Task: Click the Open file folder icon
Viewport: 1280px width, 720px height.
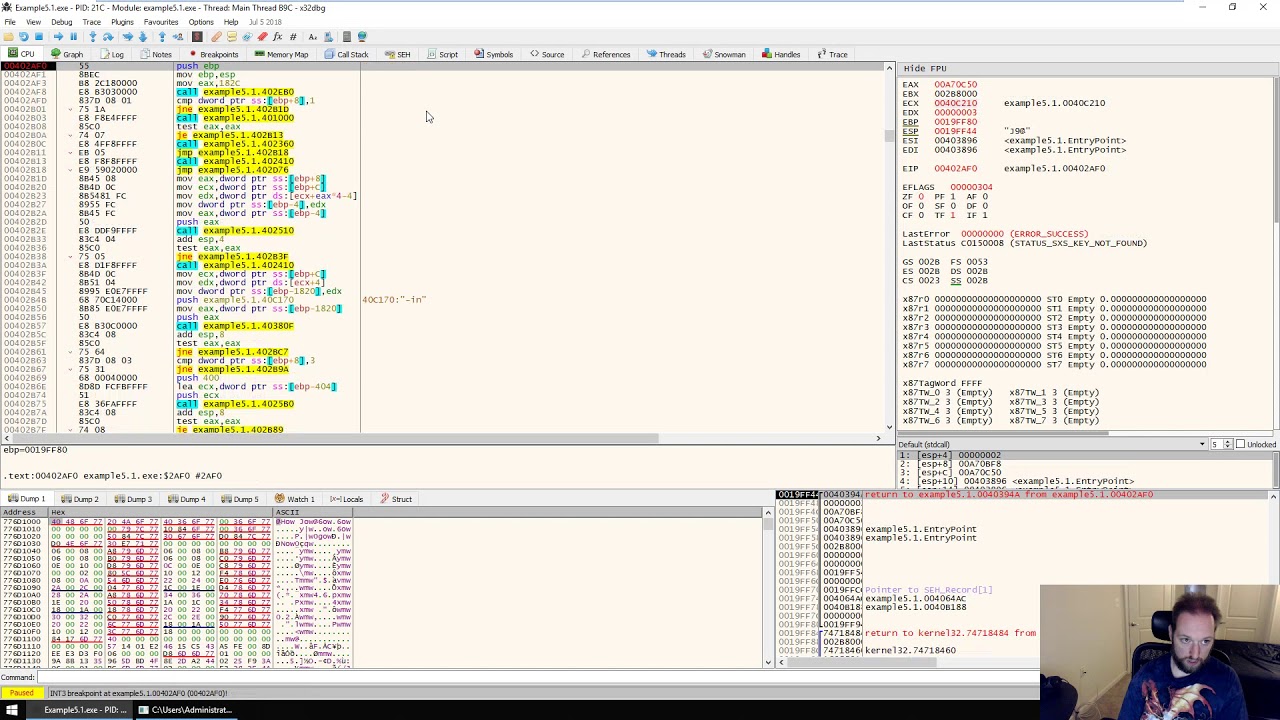Action: click(8, 36)
